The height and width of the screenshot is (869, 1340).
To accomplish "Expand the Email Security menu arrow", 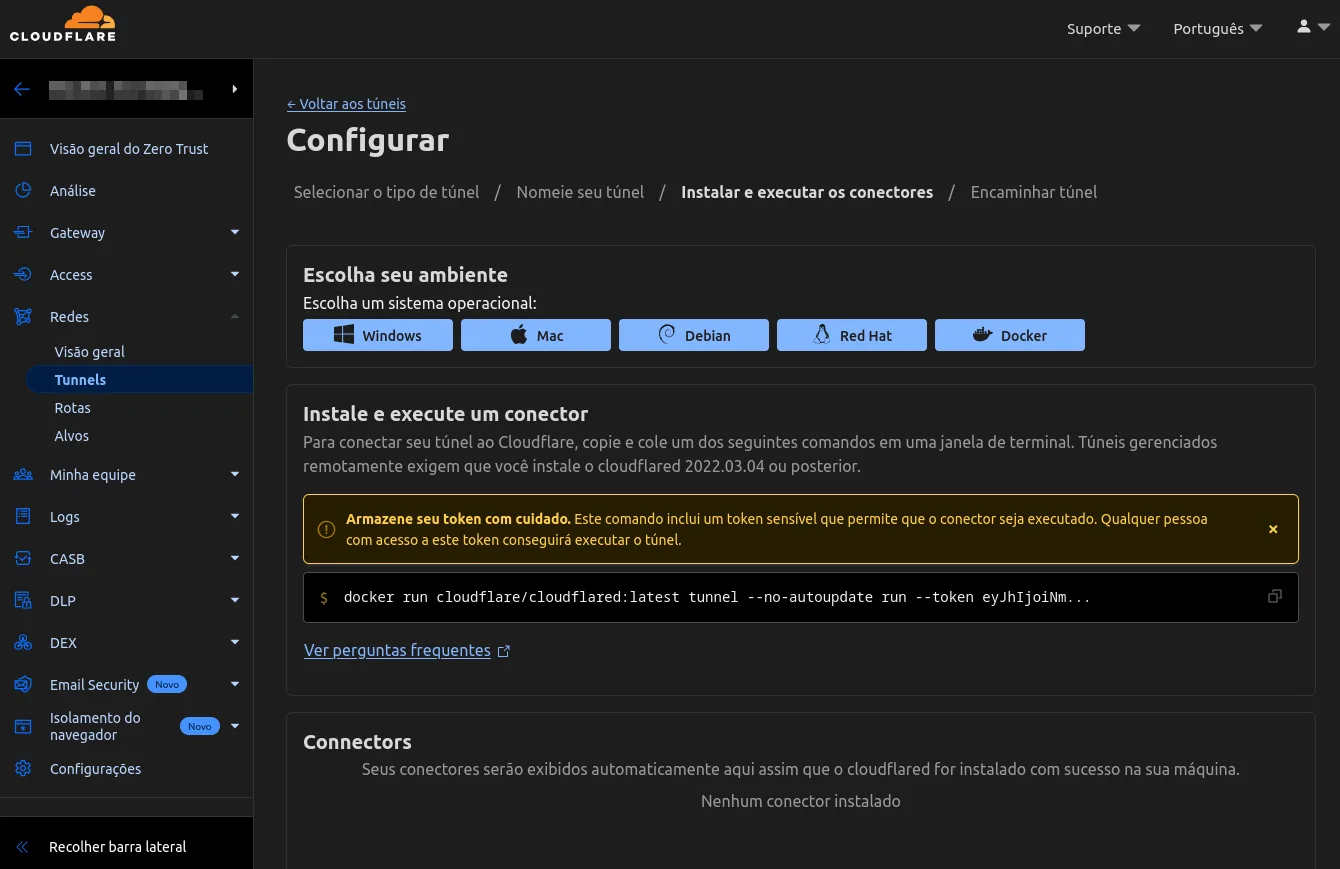I will coord(235,684).
